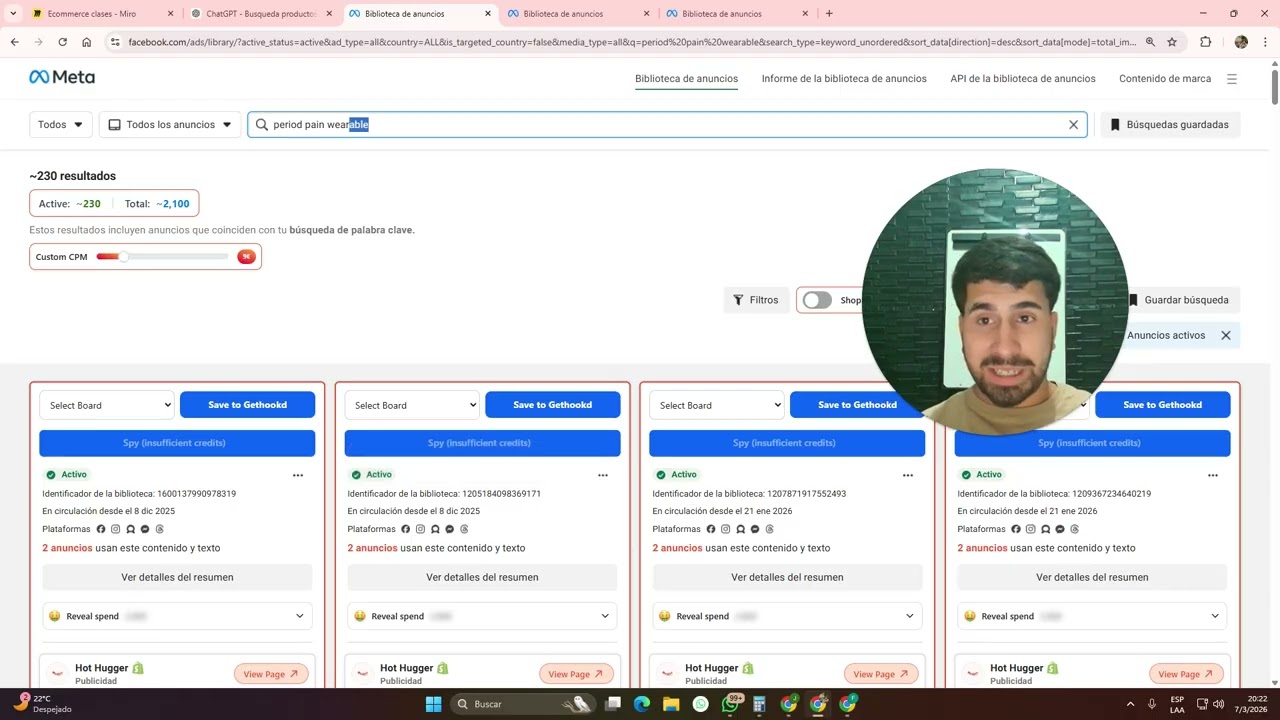Open API de la biblioteca de anuncios

click(x=1023, y=78)
